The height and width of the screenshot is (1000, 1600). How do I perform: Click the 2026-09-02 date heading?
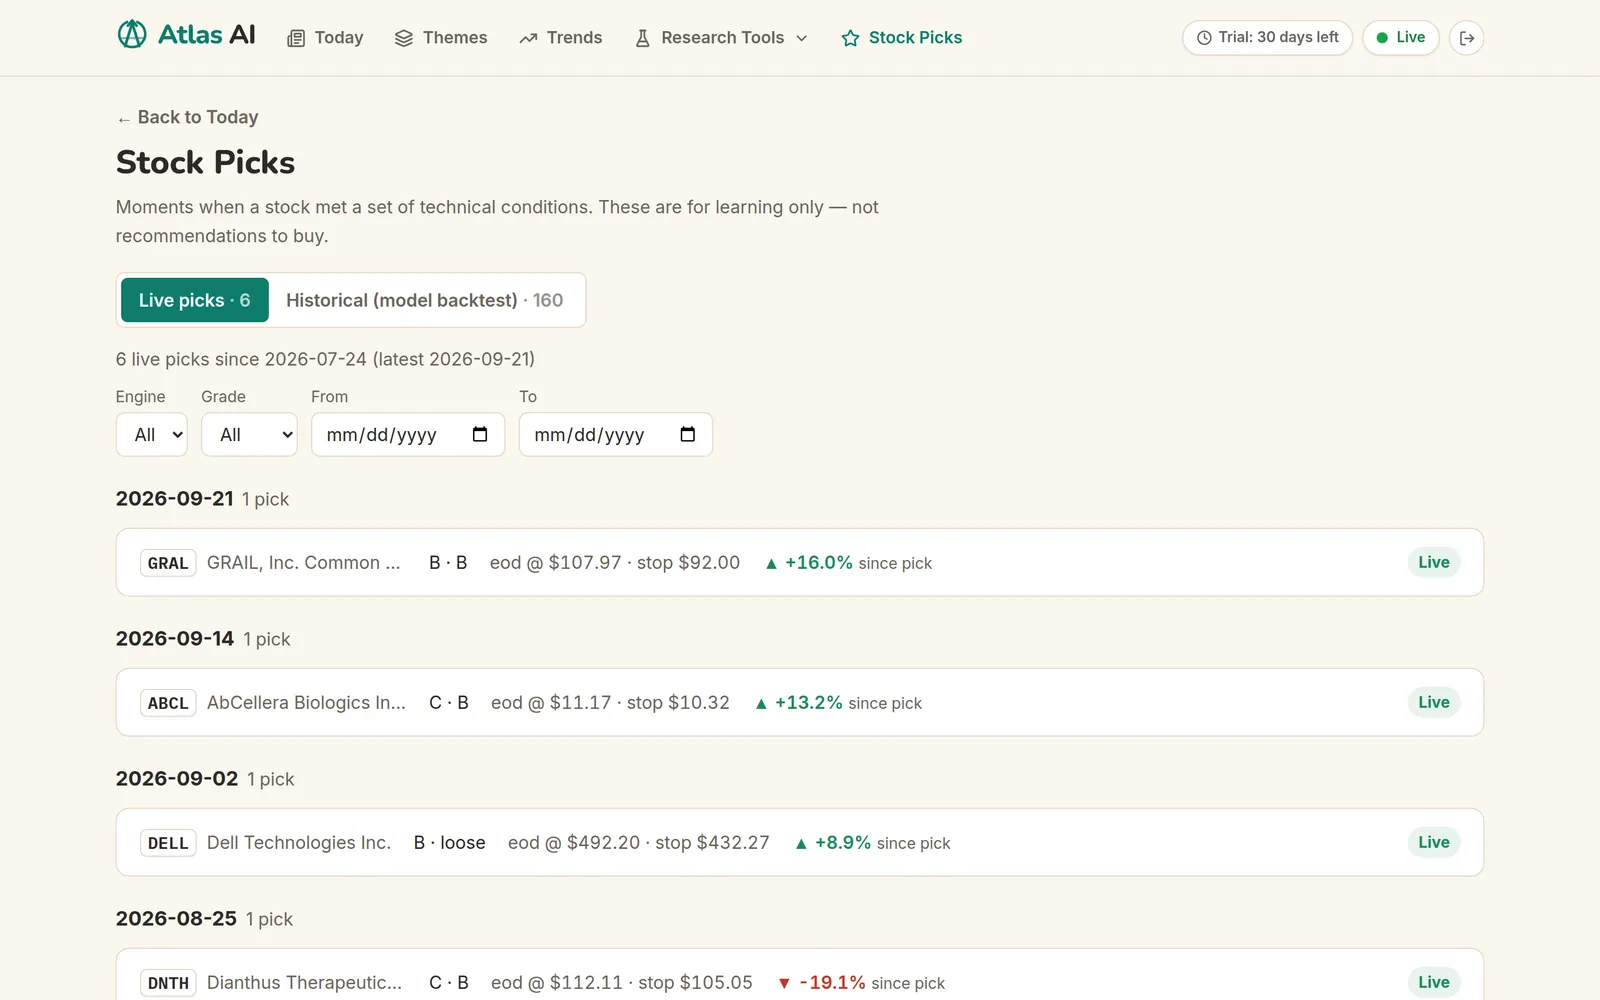tap(177, 778)
